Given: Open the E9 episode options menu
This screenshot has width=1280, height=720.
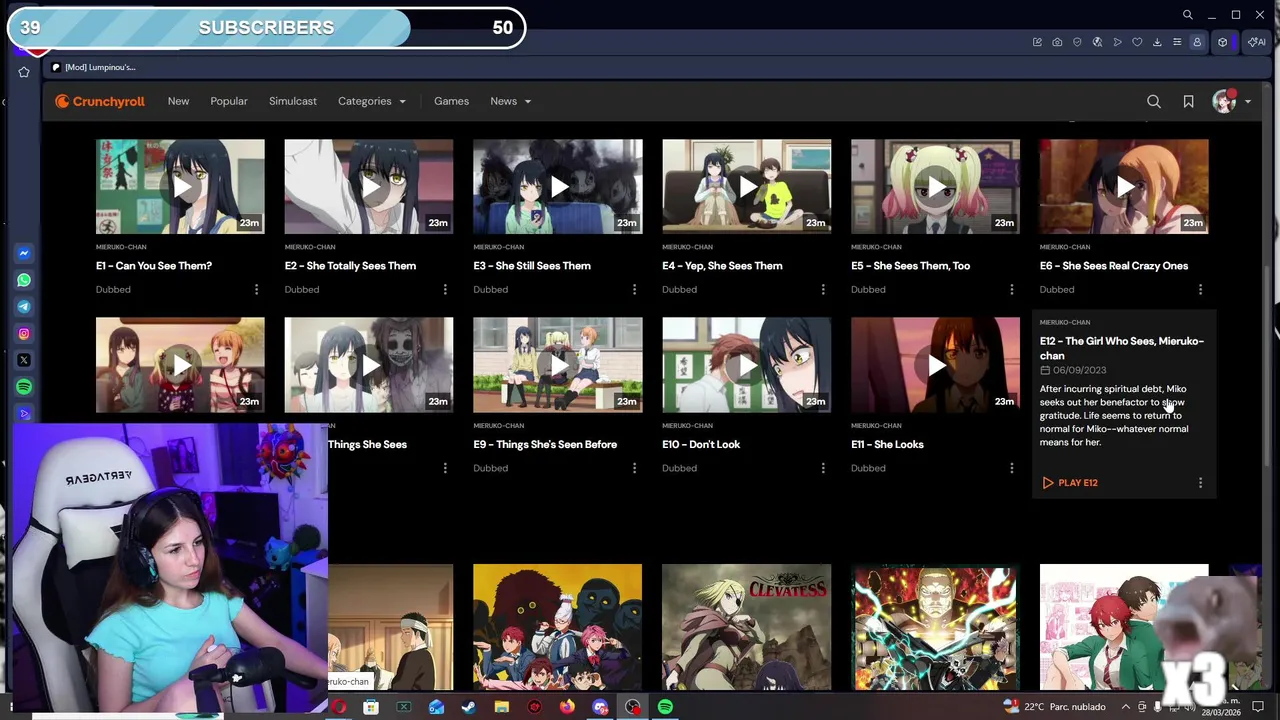Looking at the screenshot, I should click(x=634, y=468).
